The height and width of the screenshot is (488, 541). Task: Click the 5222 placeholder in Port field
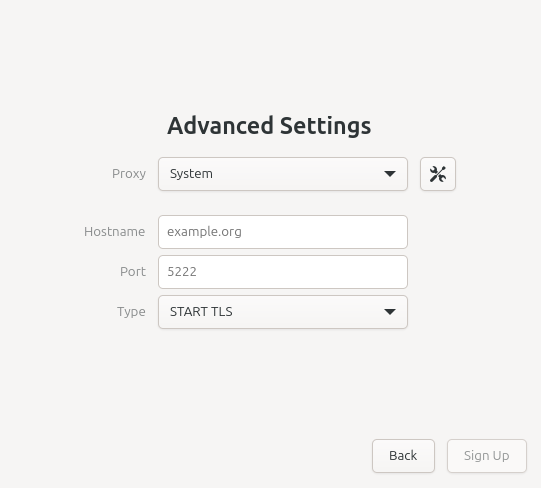(x=182, y=272)
